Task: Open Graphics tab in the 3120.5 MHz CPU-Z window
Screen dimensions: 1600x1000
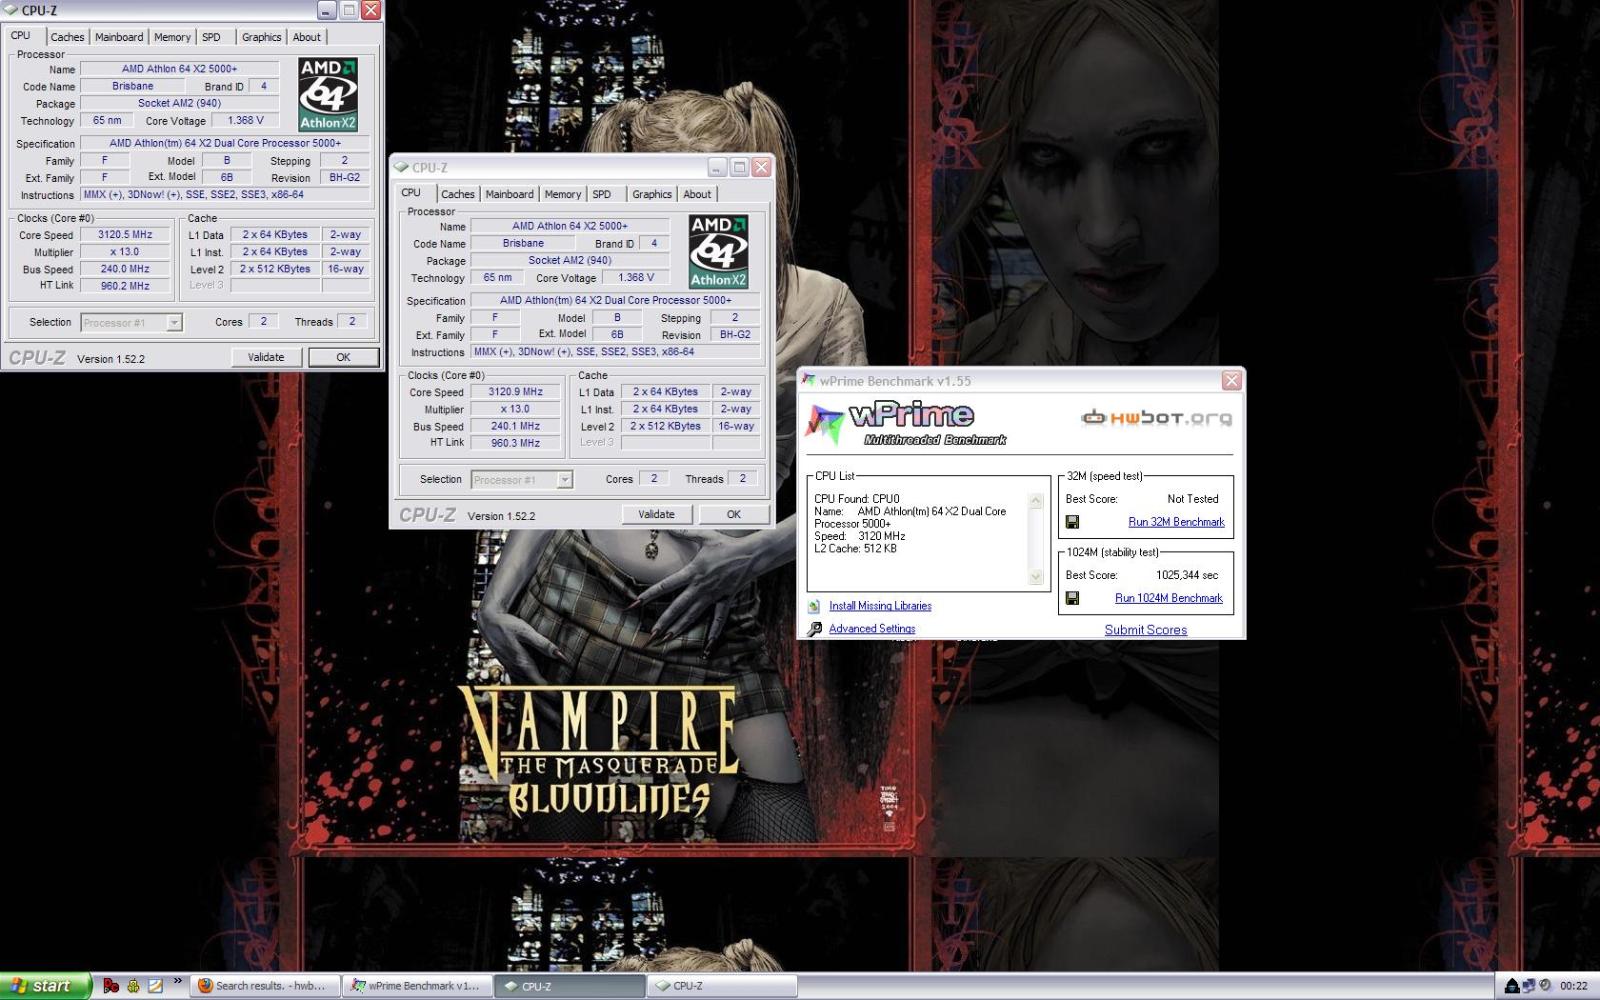Action: pyautogui.click(x=262, y=37)
